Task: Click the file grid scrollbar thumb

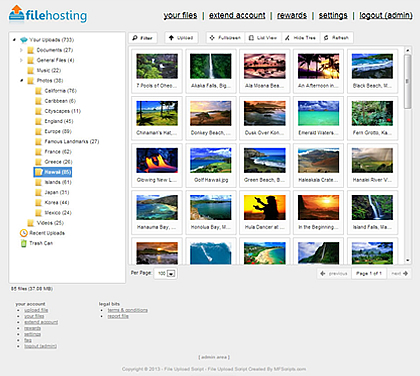Action: point(407,81)
